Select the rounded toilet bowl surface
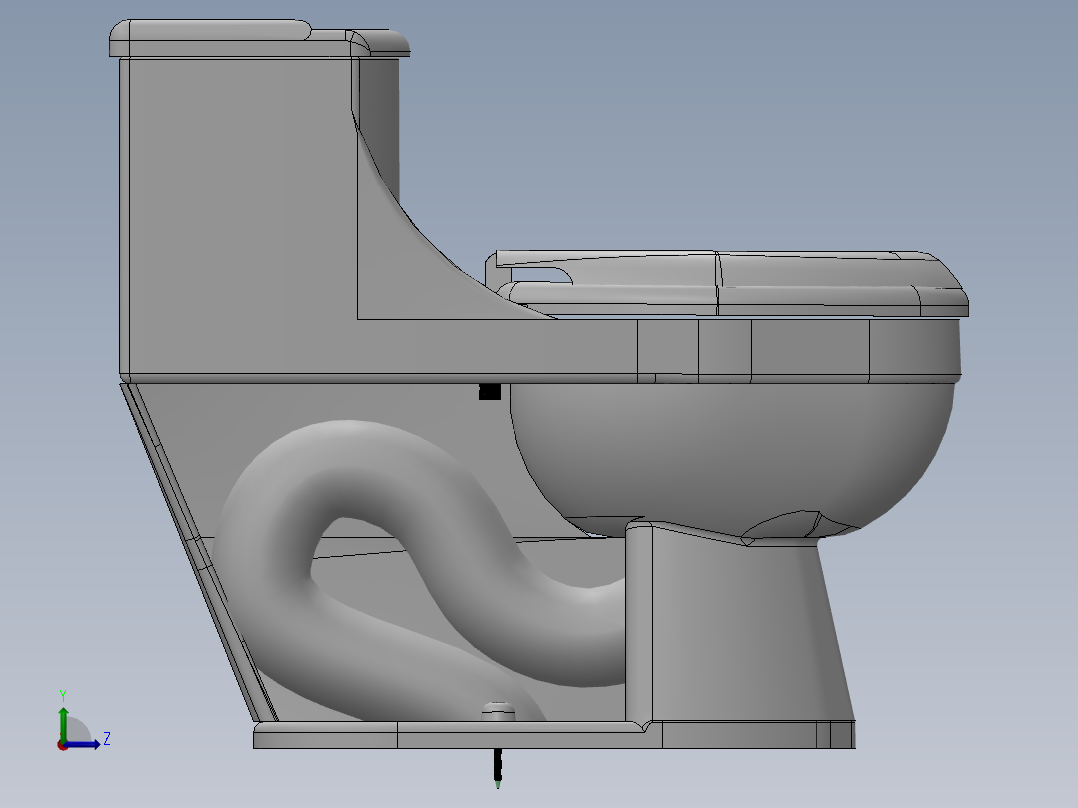 (x=732, y=457)
